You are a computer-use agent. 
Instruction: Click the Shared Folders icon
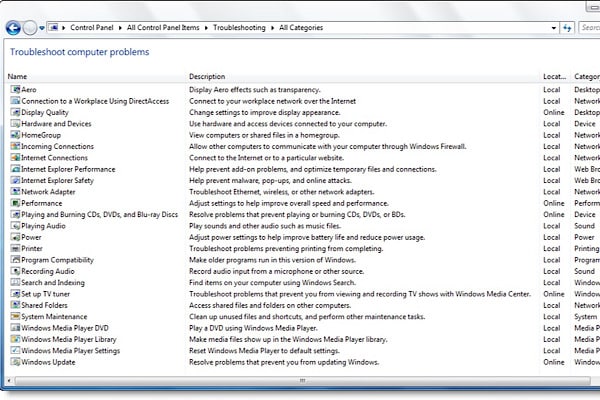pyautogui.click(x=15, y=305)
